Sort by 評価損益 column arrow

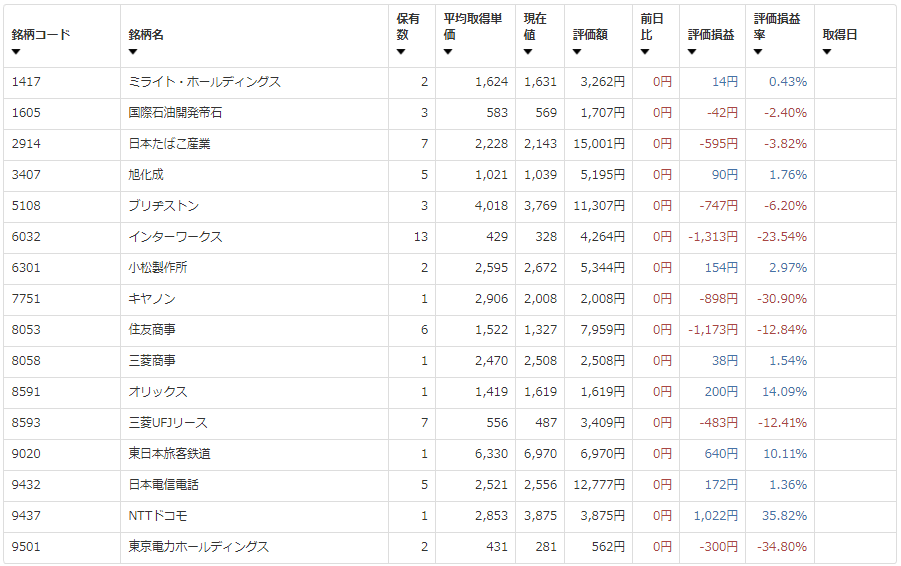click(692, 52)
